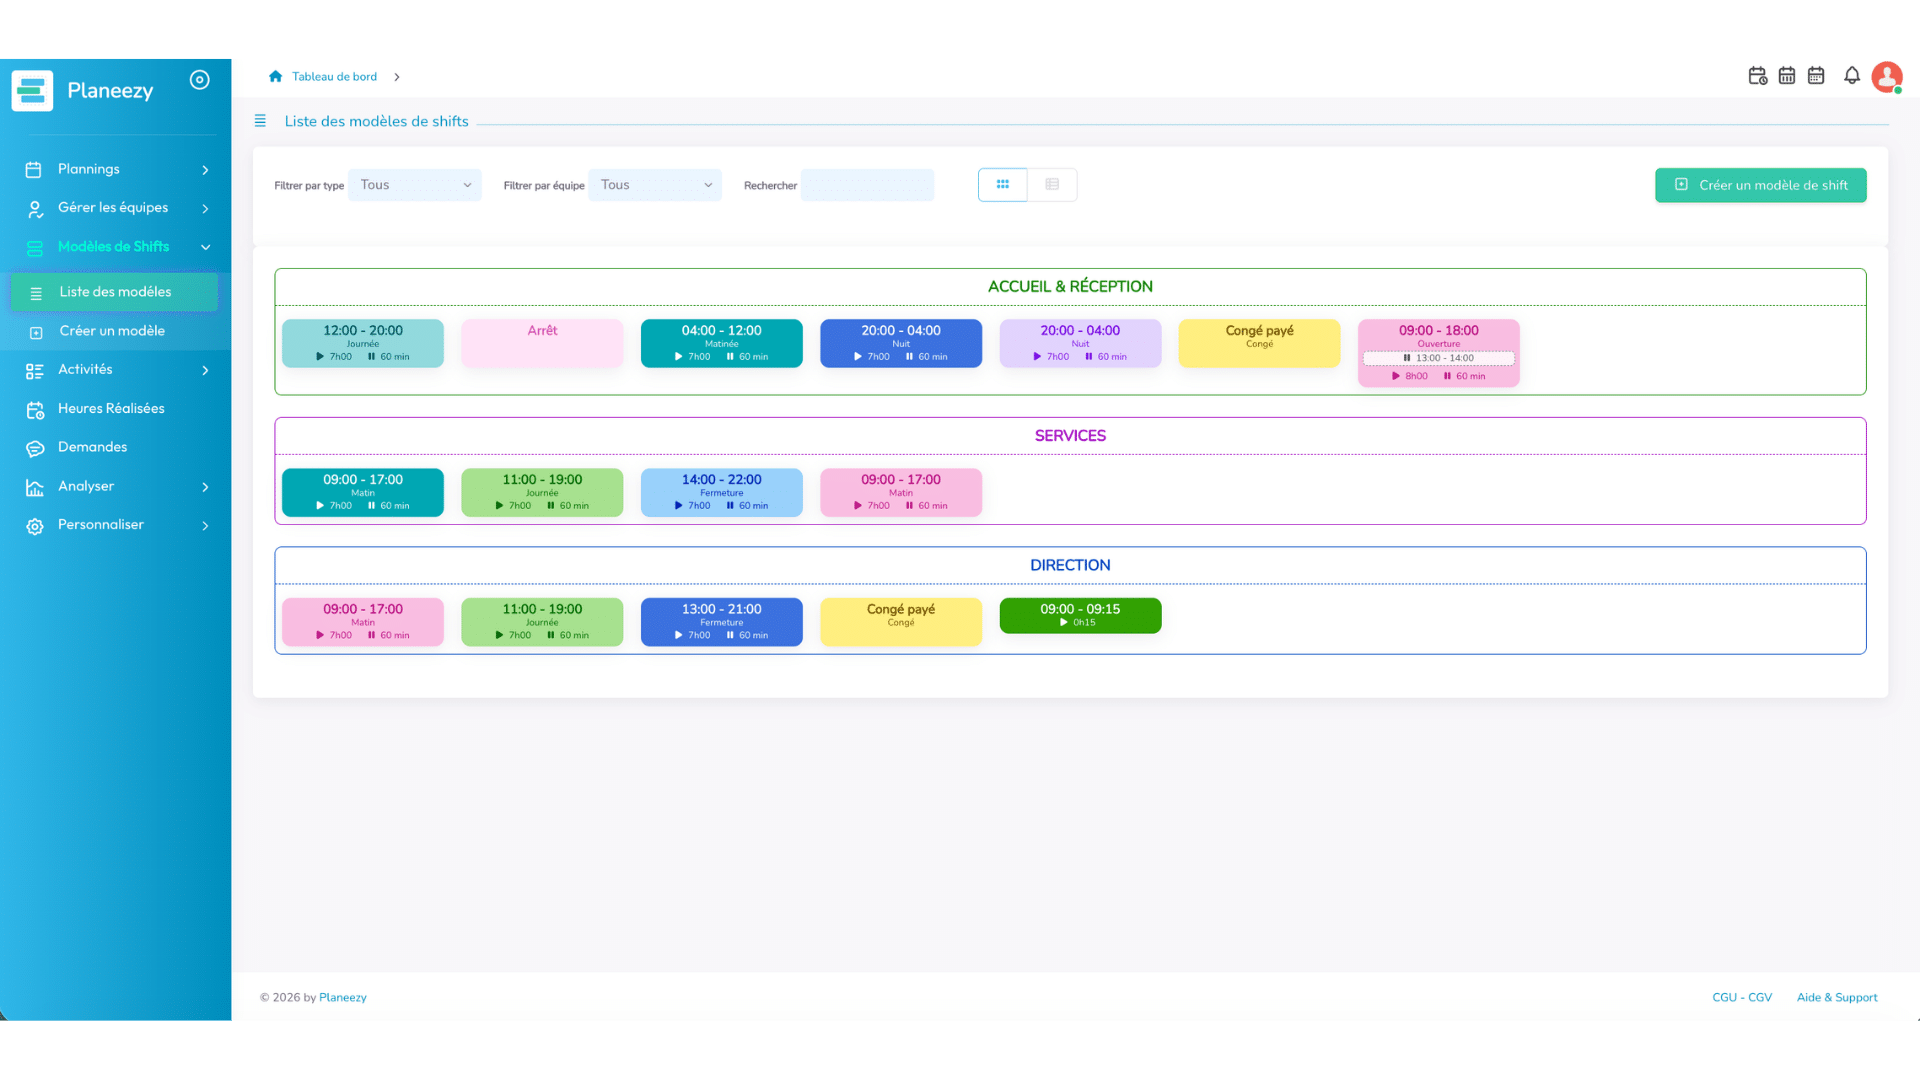Image resolution: width=1920 pixels, height=1080 pixels.
Task: Open Tableau de bord breadcrumb link
Action: 334,77
